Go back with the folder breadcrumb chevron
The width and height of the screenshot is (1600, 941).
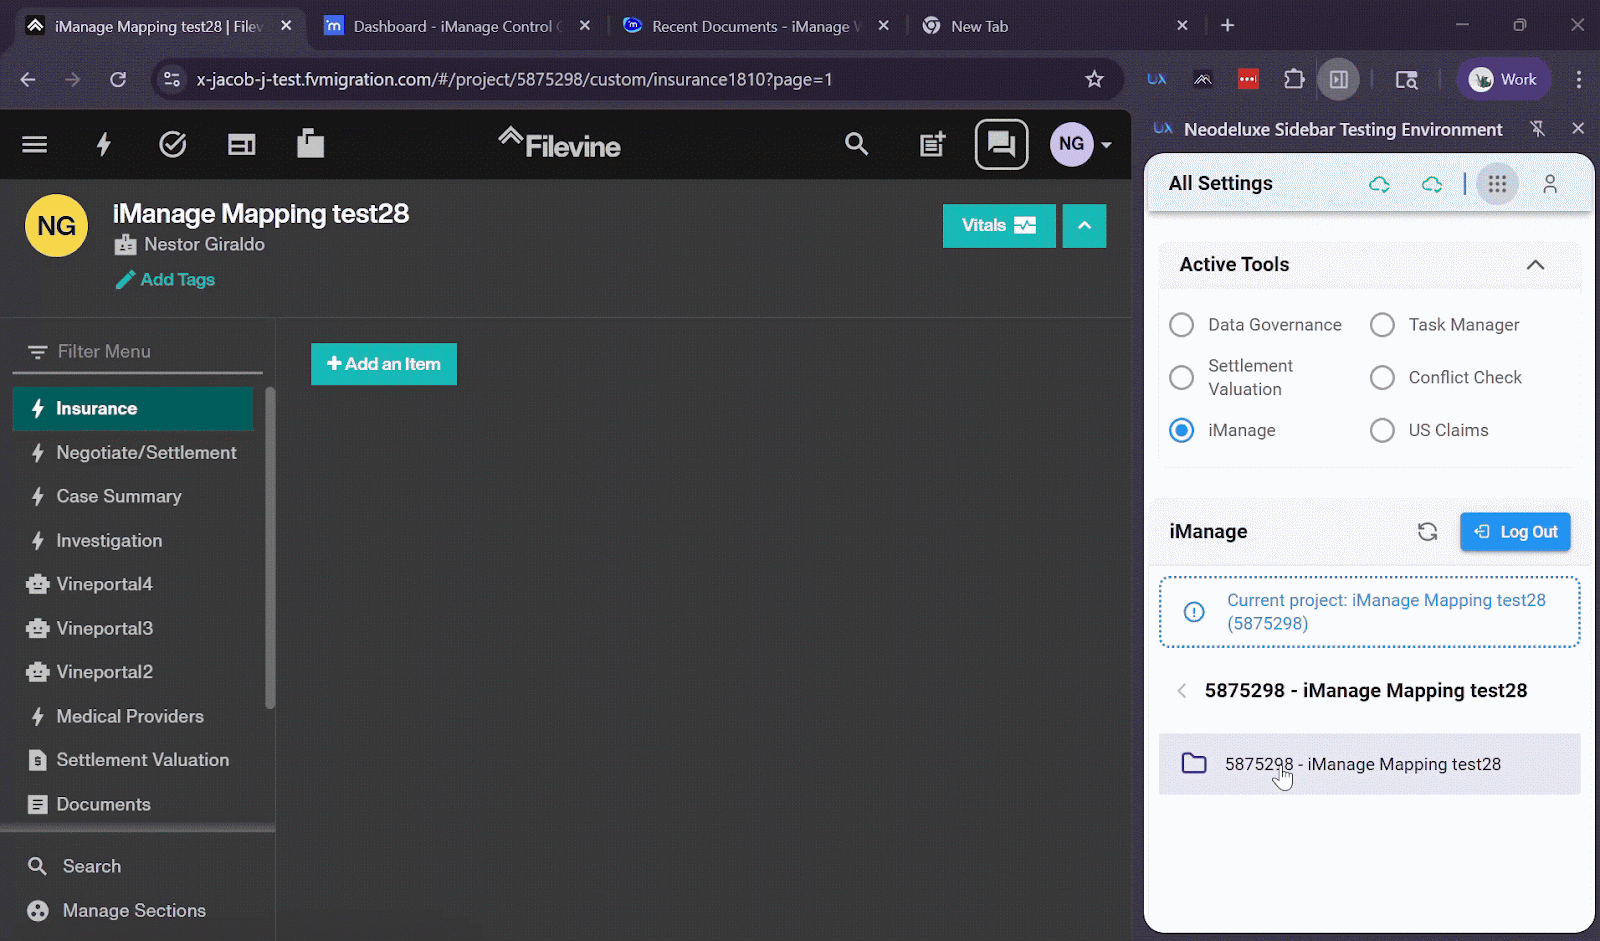(1182, 691)
